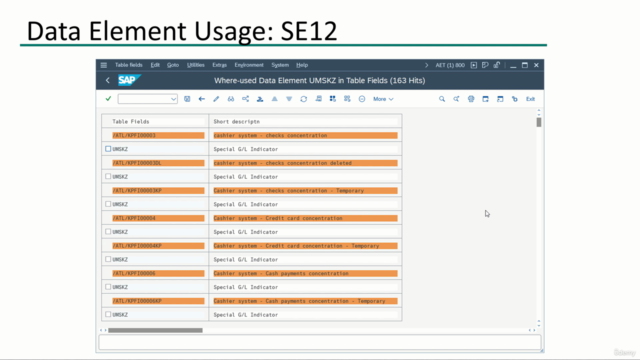Click the Save icon next to command field
640x360 pixels.
187,99
